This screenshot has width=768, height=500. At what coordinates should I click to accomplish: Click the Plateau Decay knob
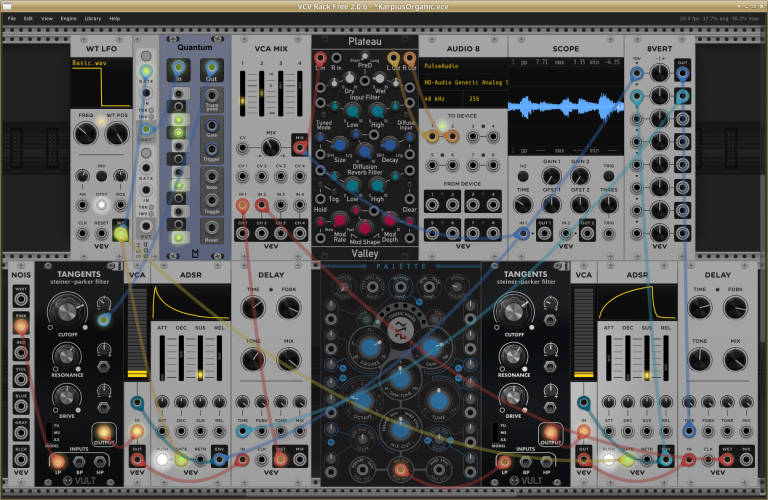389,144
